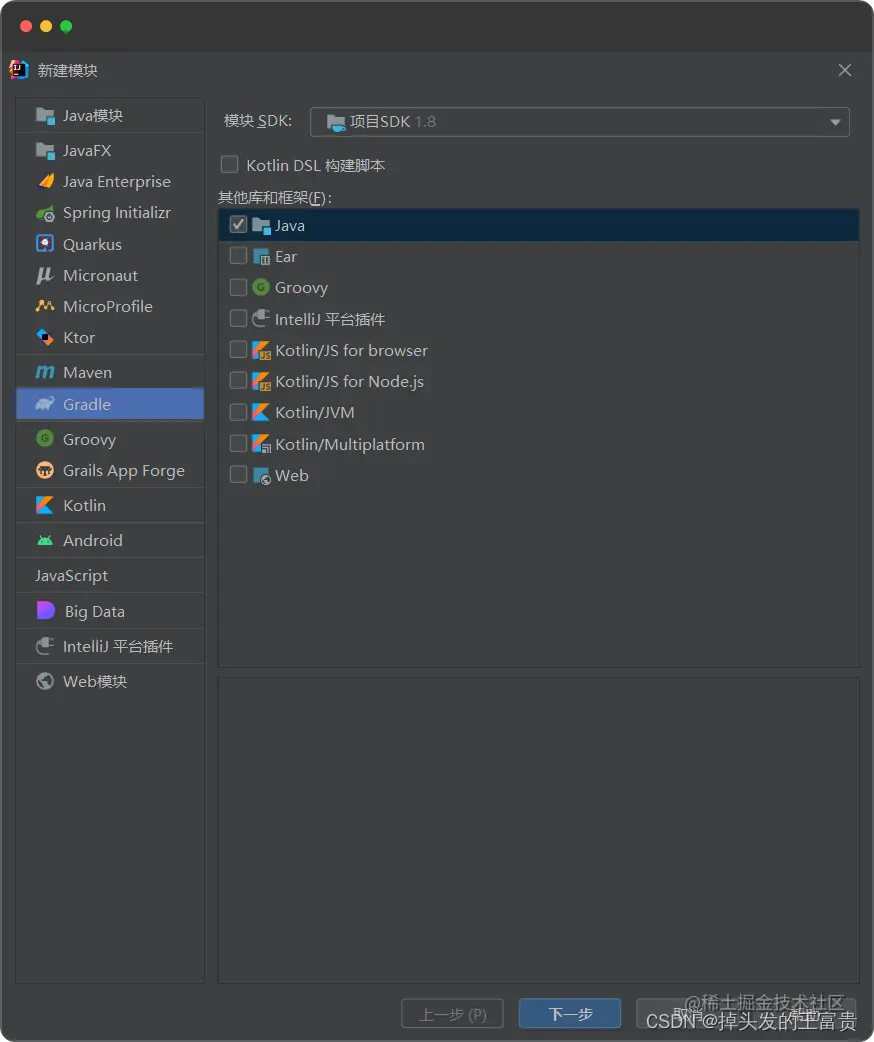Close the 新建模块 dialog with X
Viewport: 874px width, 1042px height.
click(x=845, y=70)
